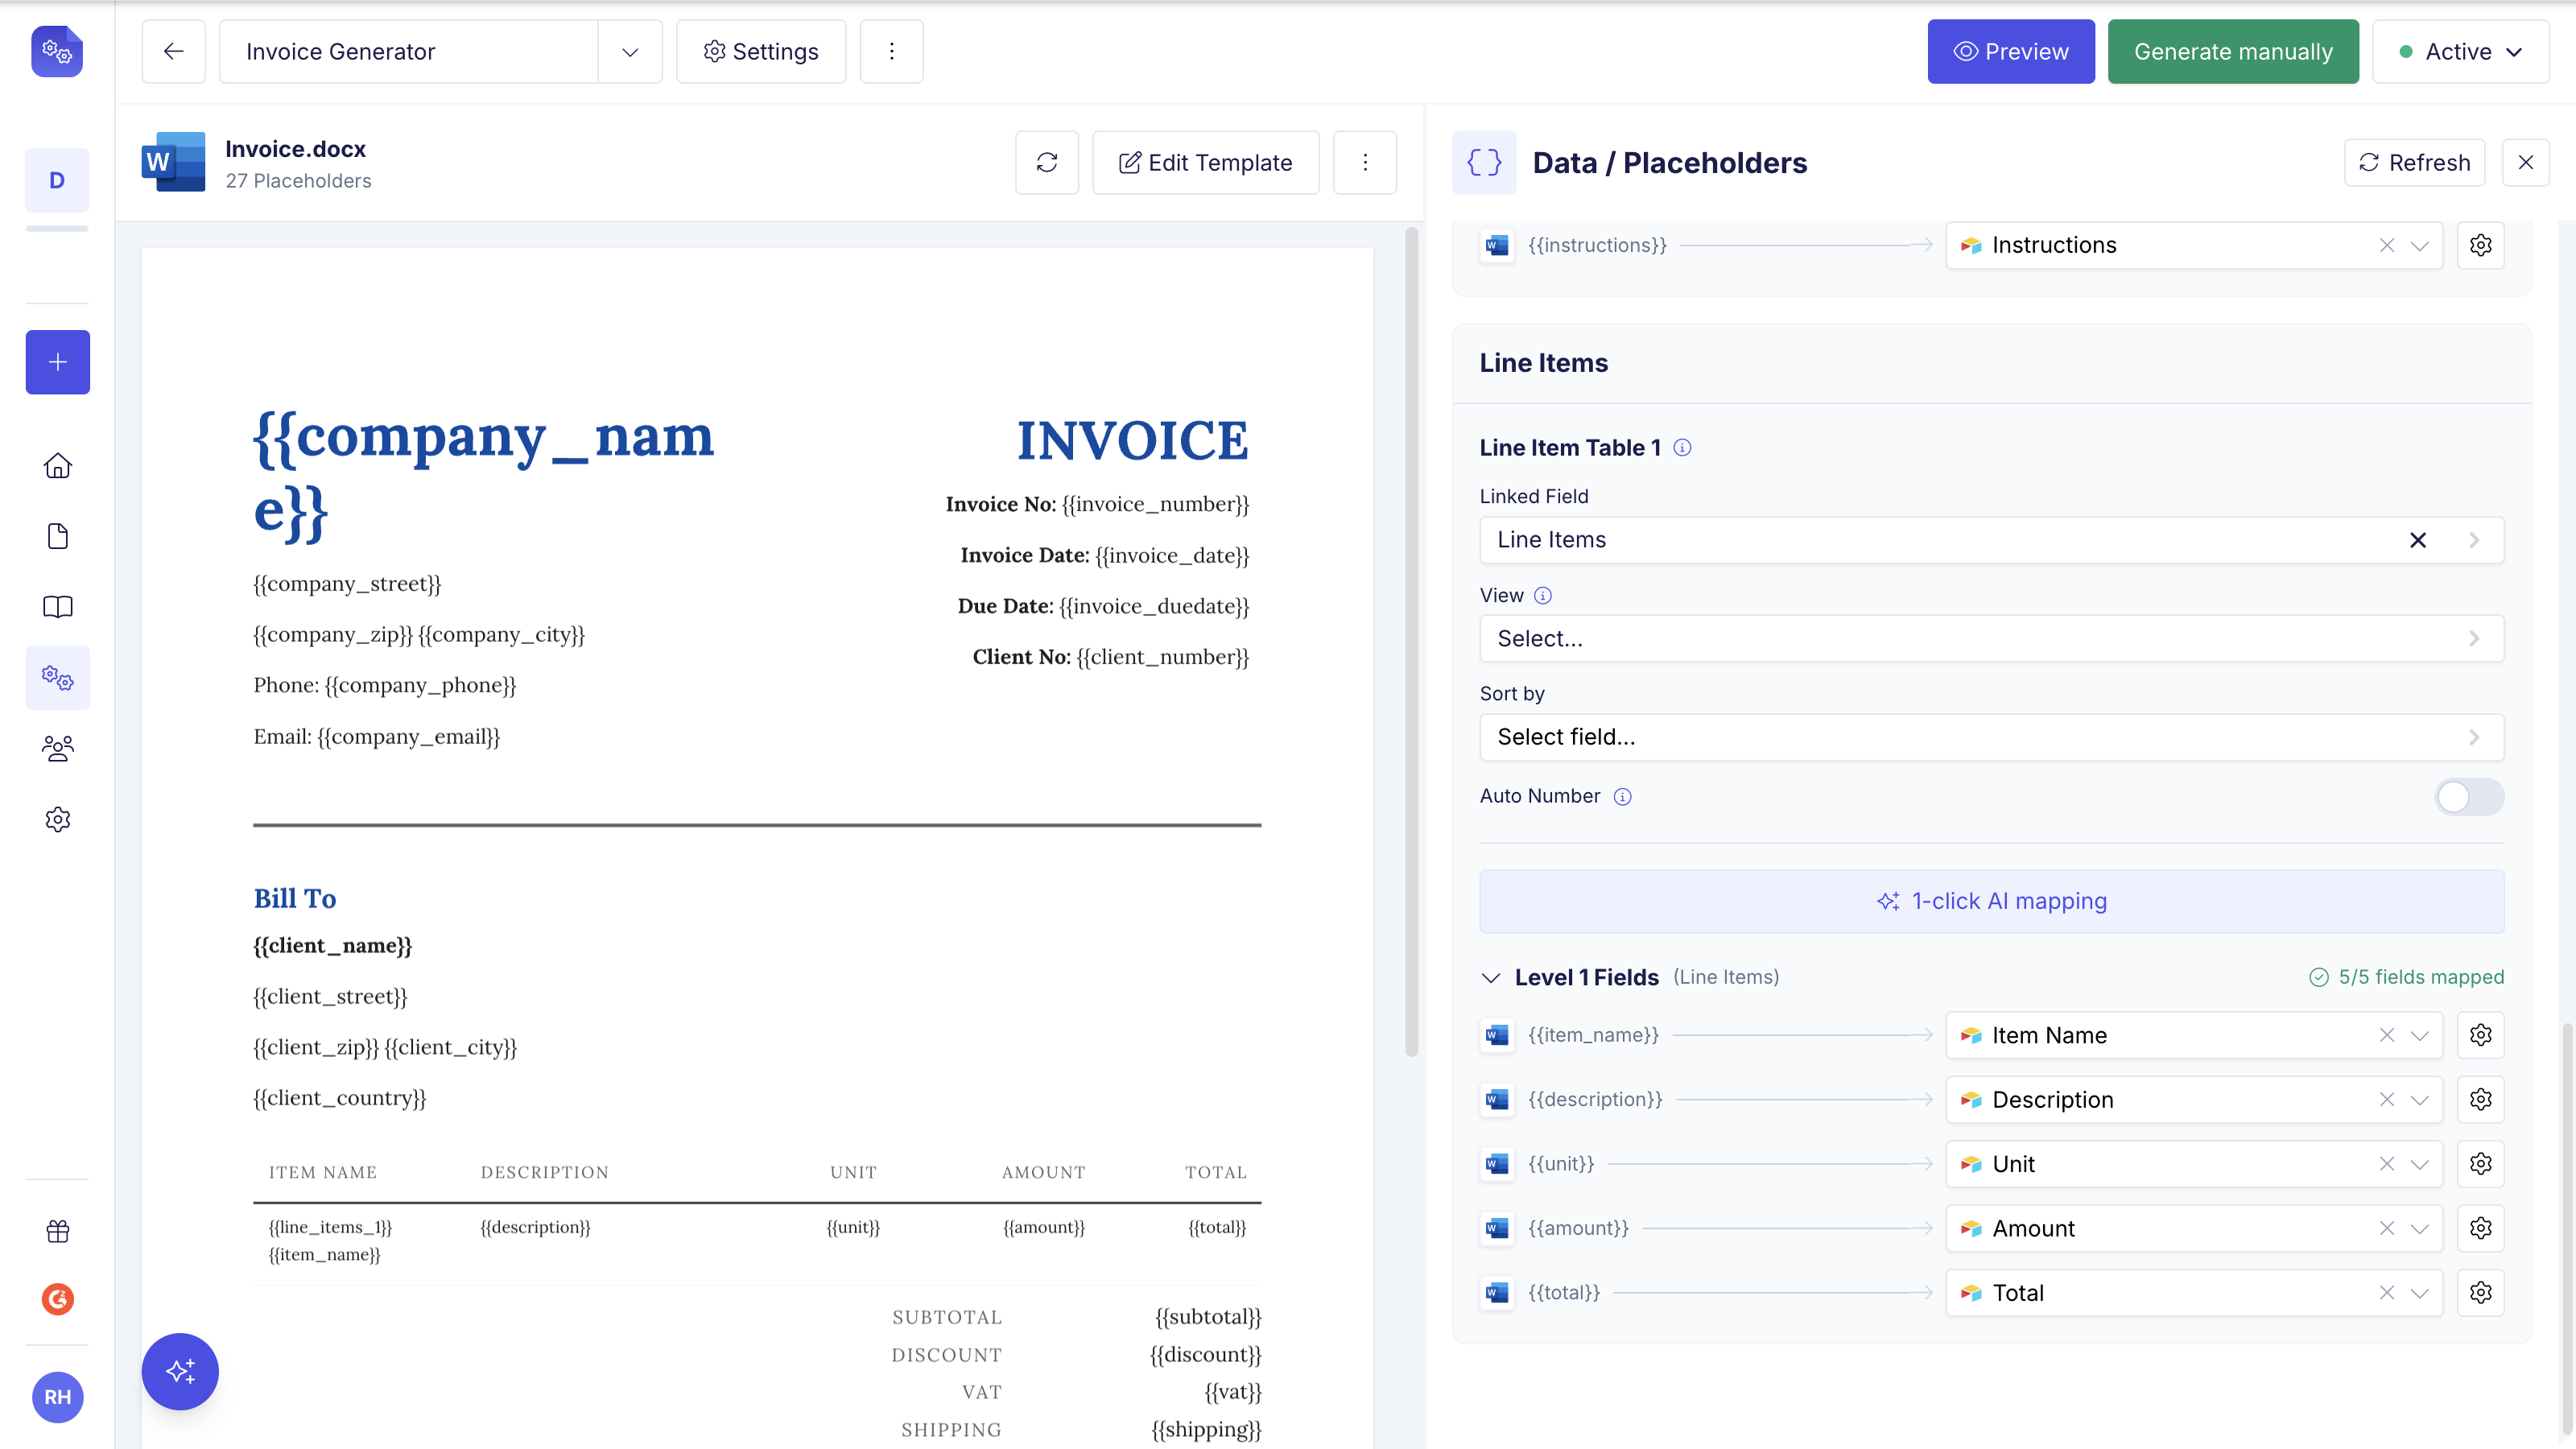Click the curly braces placeholders icon
The image size is (2576, 1449).
pos(1484,162)
